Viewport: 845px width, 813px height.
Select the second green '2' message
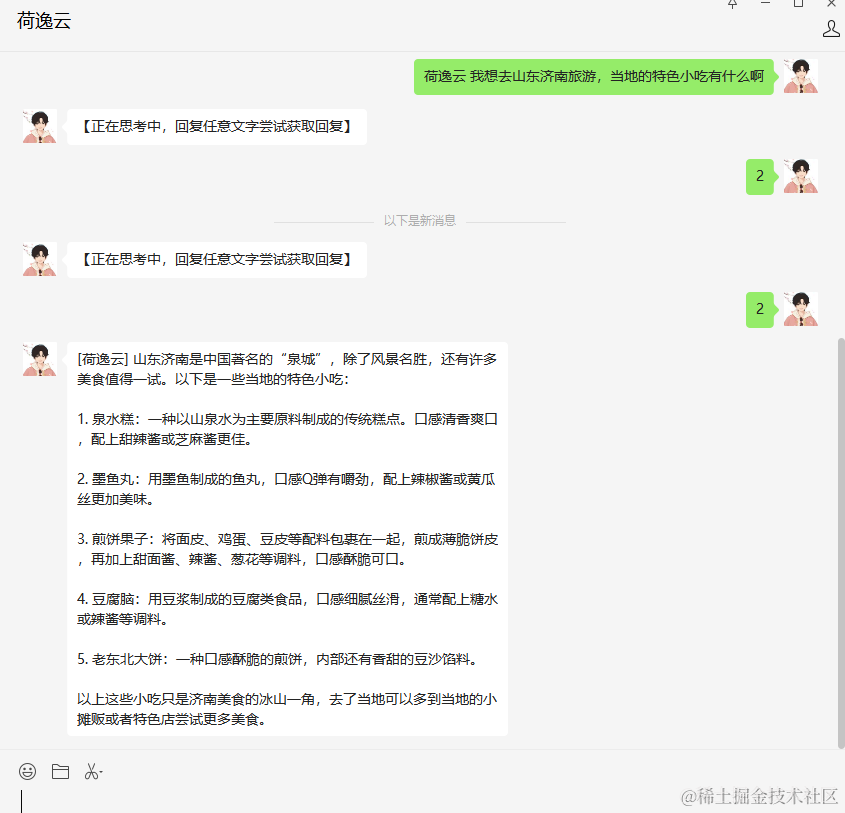[759, 309]
